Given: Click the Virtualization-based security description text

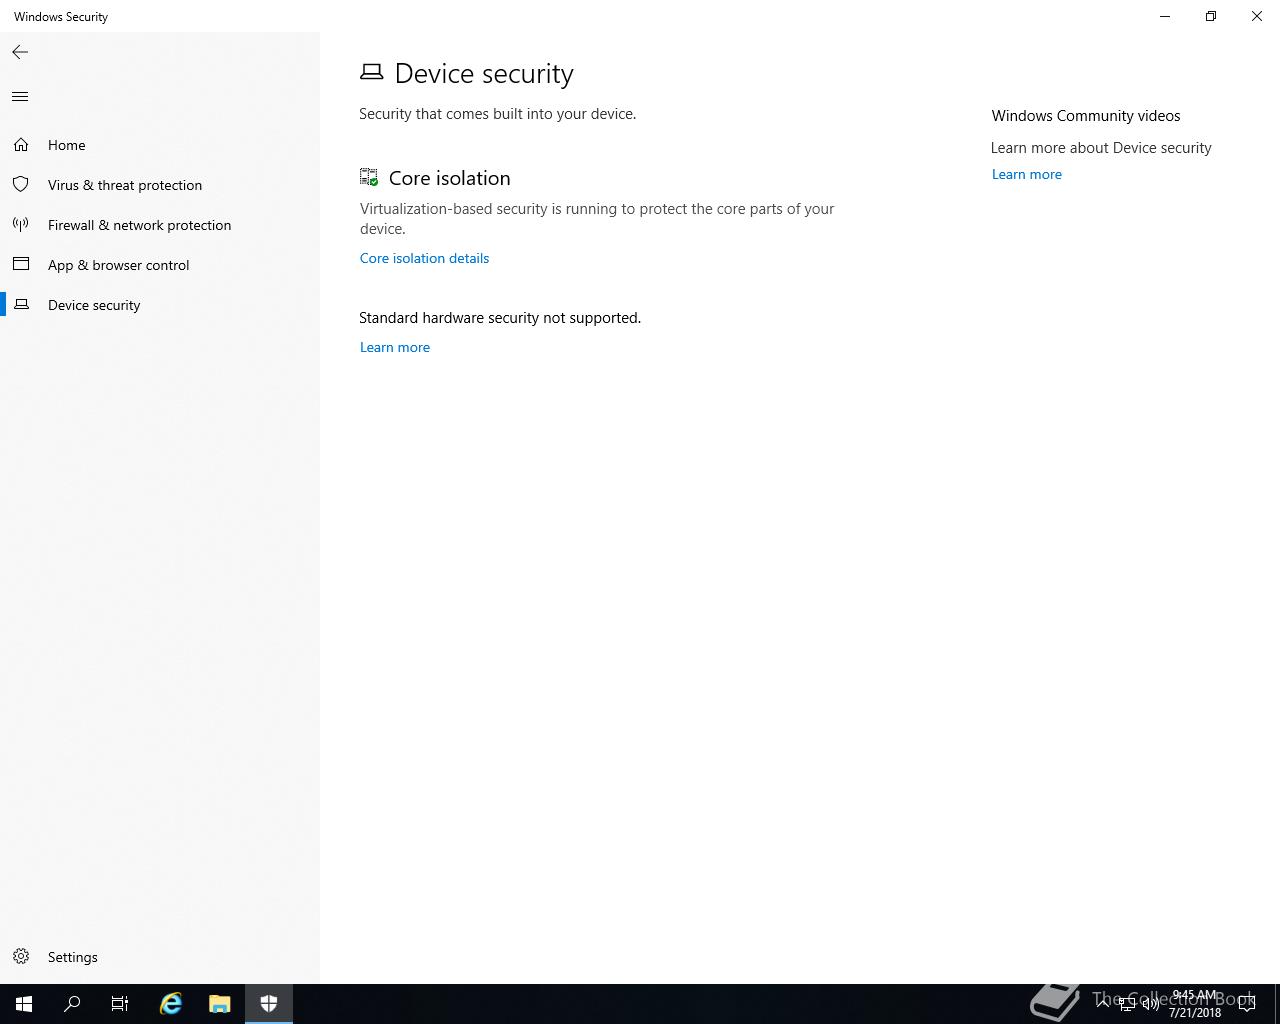Looking at the screenshot, I should (x=597, y=219).
